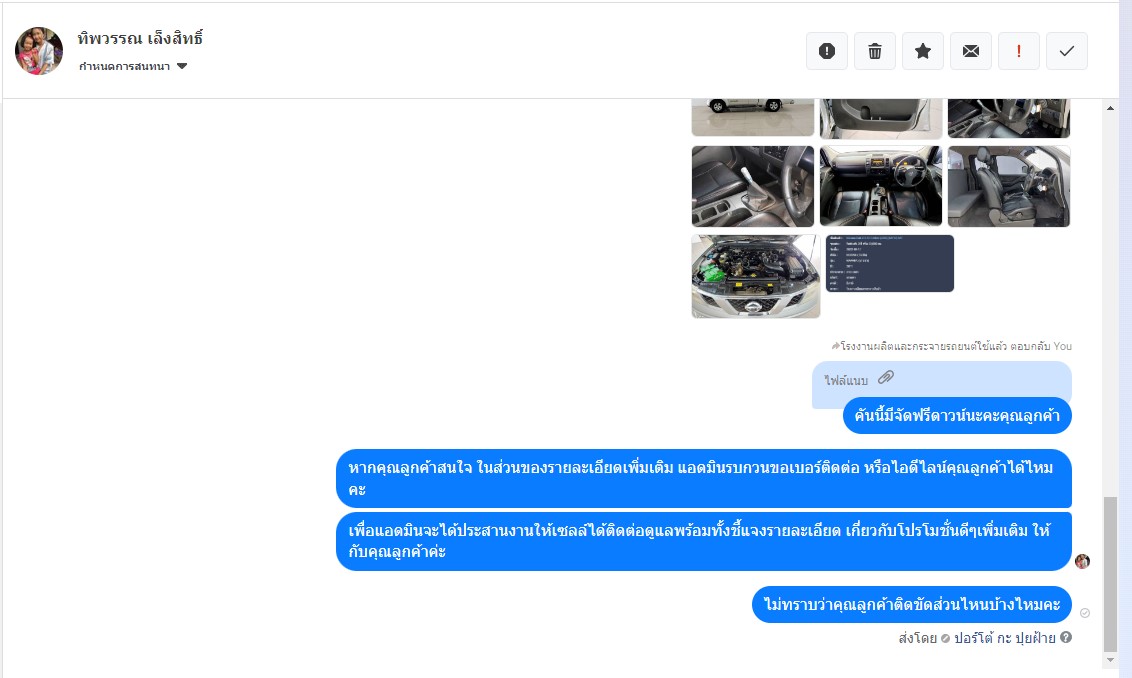This screenshot has width=1132, height=678.
Task: Flag the conversation with the red exclamation icon
Action: [1019, 51]
